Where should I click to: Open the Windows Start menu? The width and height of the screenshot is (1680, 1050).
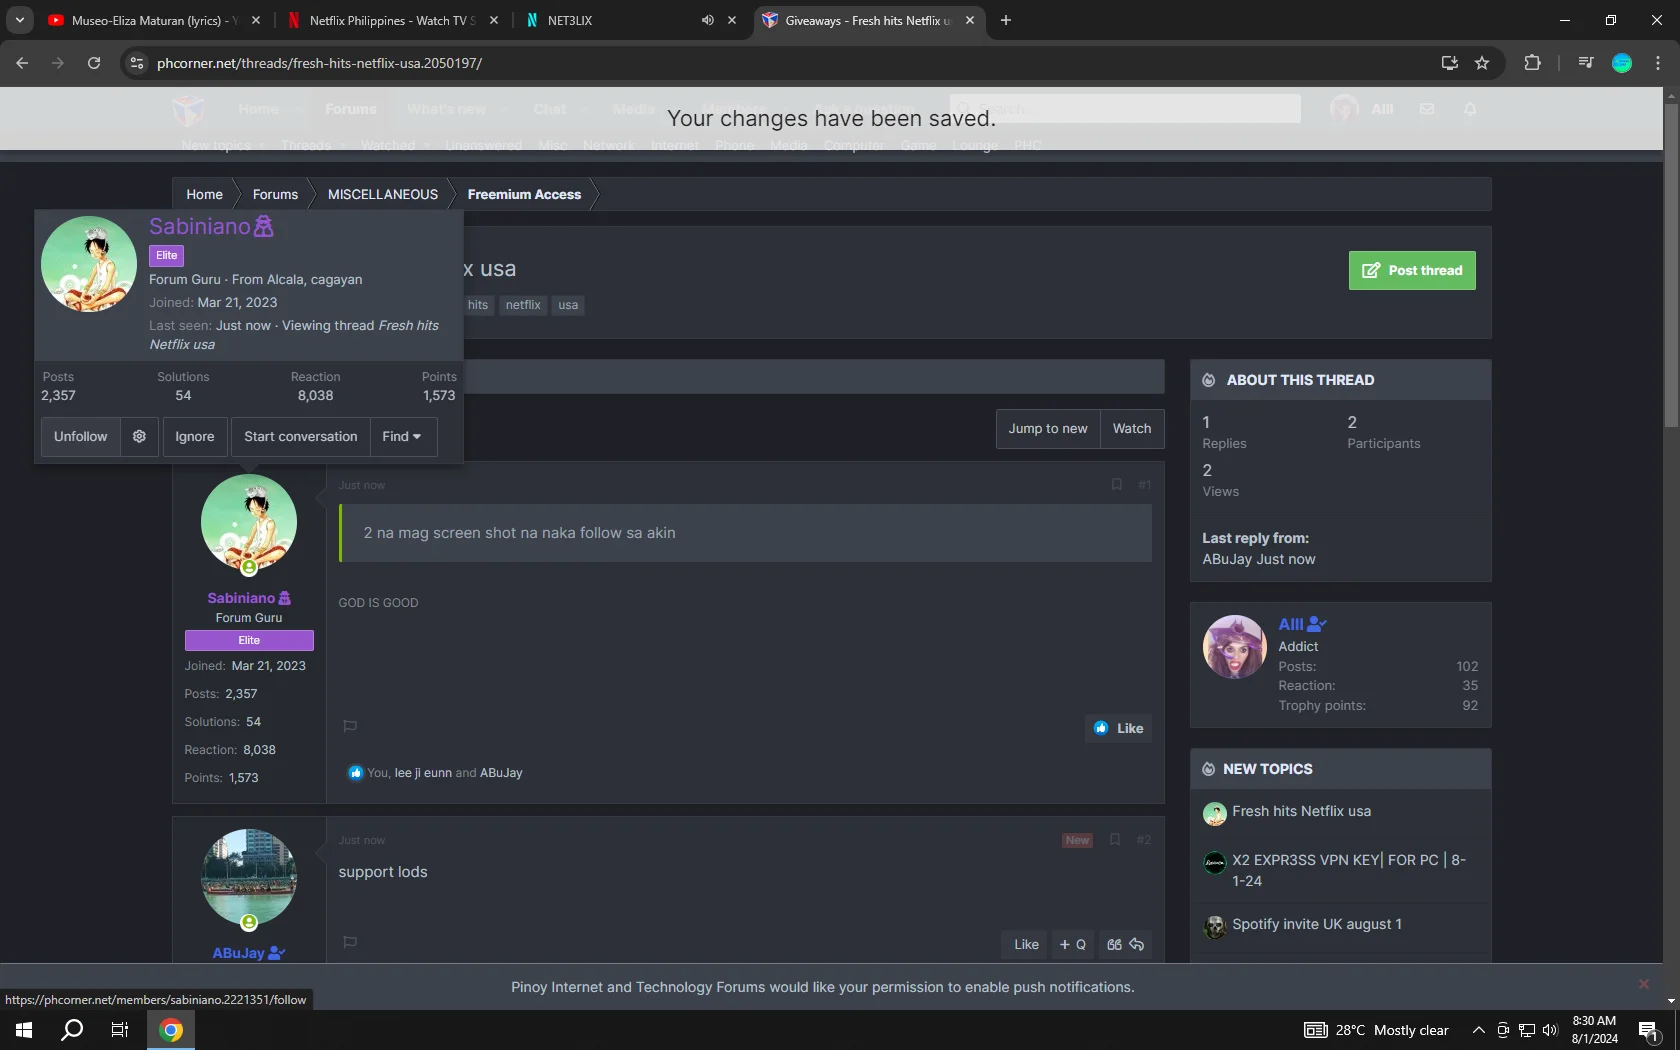pyautogui.click(x=24, y=1030)
